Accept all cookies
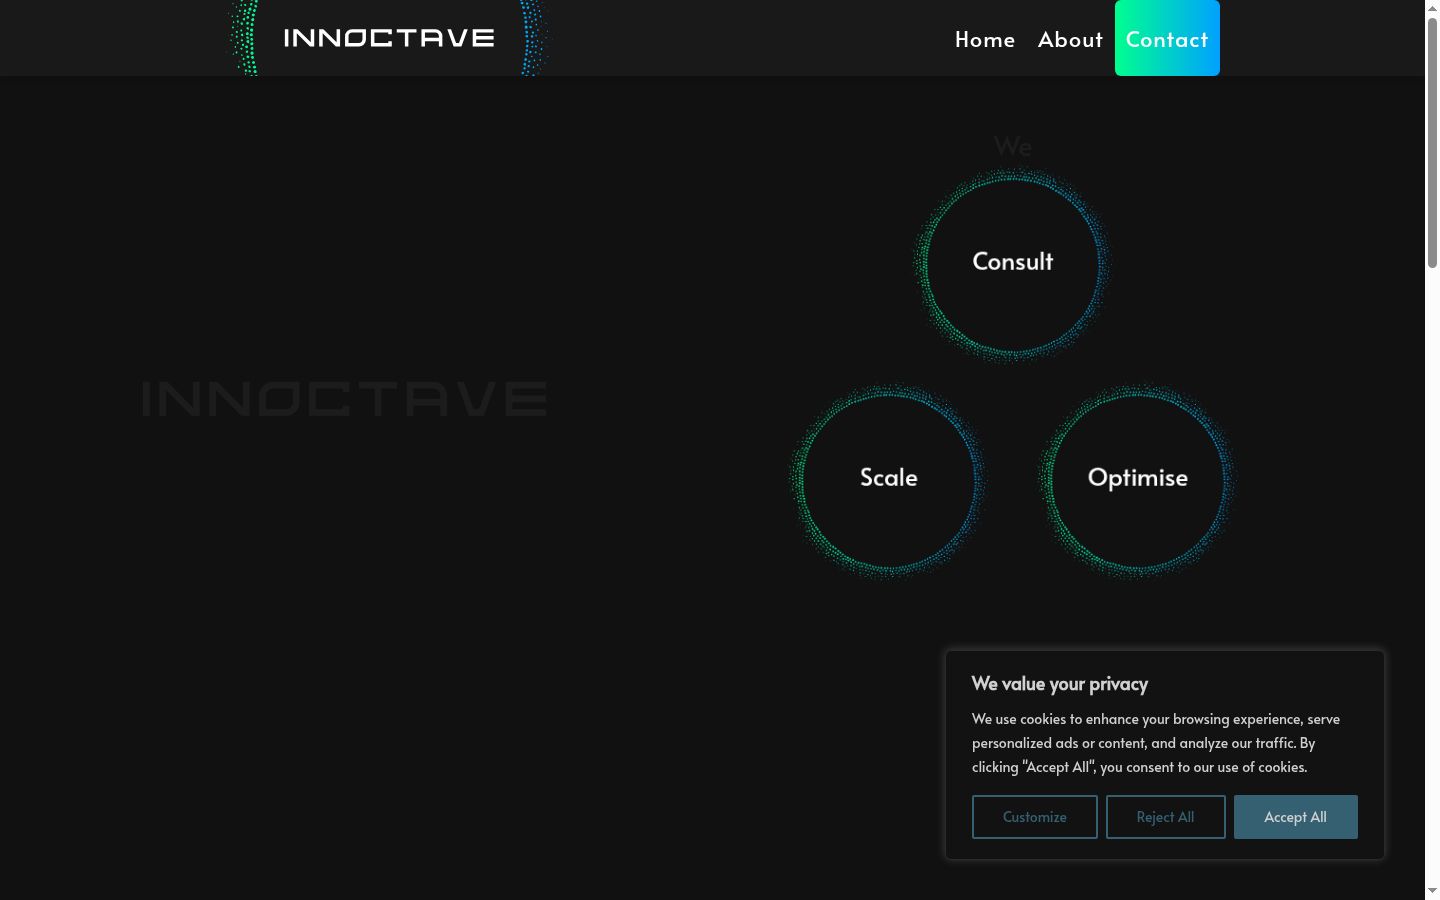1440x900 pixels. point(1296,817)
